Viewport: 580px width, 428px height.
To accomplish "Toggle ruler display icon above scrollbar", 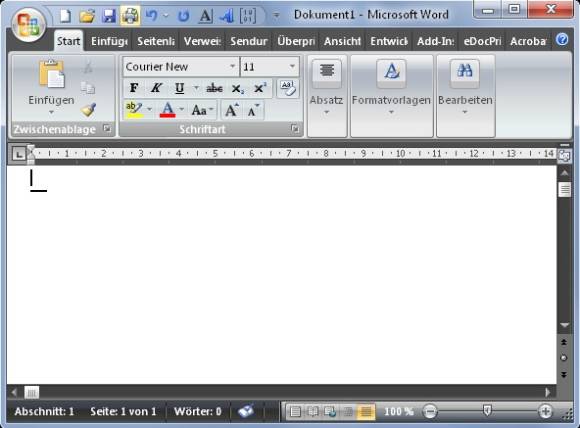I will pyautogui.click(x=564, y=156).
